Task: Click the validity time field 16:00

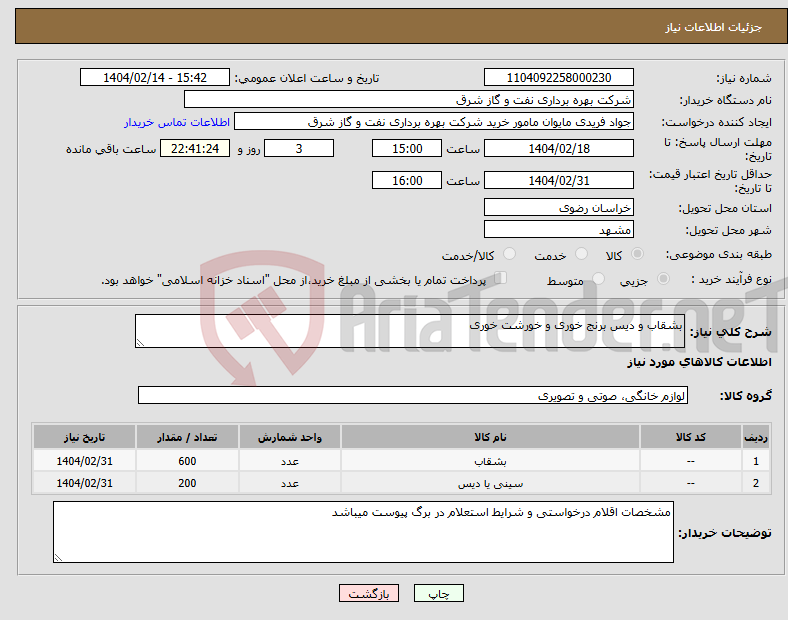Action: pyautogui.click(x=407, y=180)
